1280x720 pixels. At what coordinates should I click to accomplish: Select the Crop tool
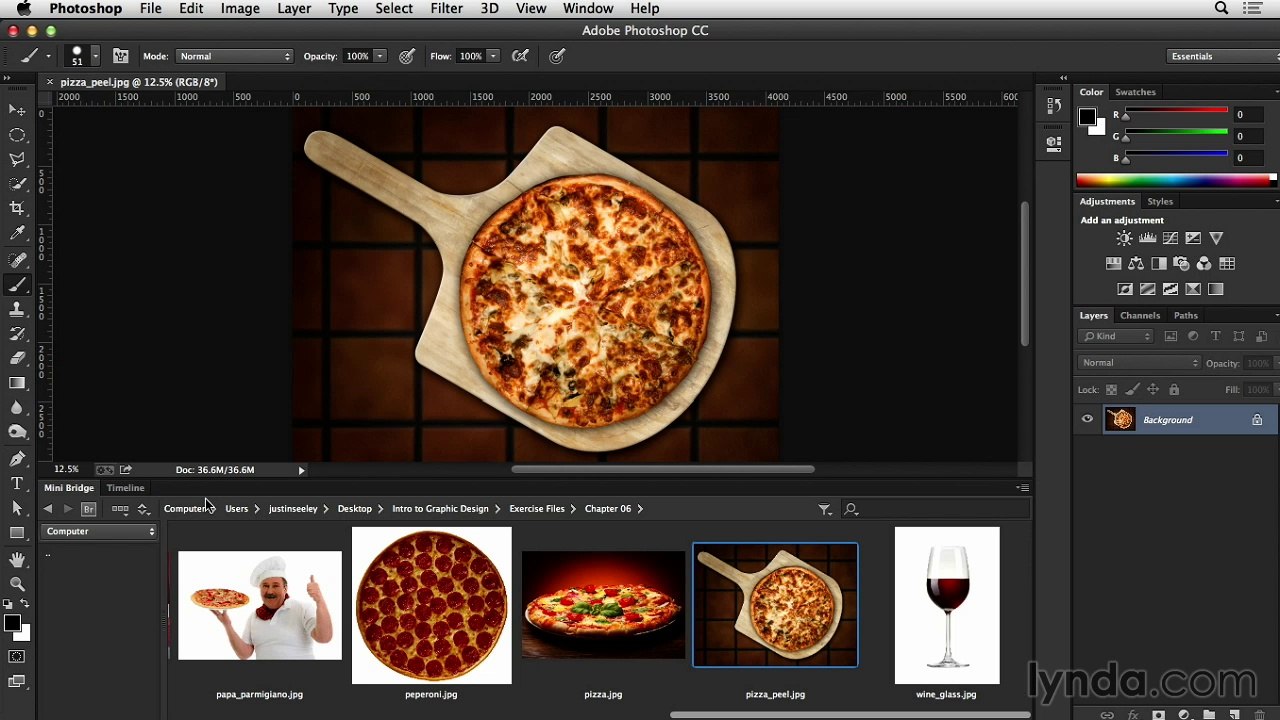17,208
